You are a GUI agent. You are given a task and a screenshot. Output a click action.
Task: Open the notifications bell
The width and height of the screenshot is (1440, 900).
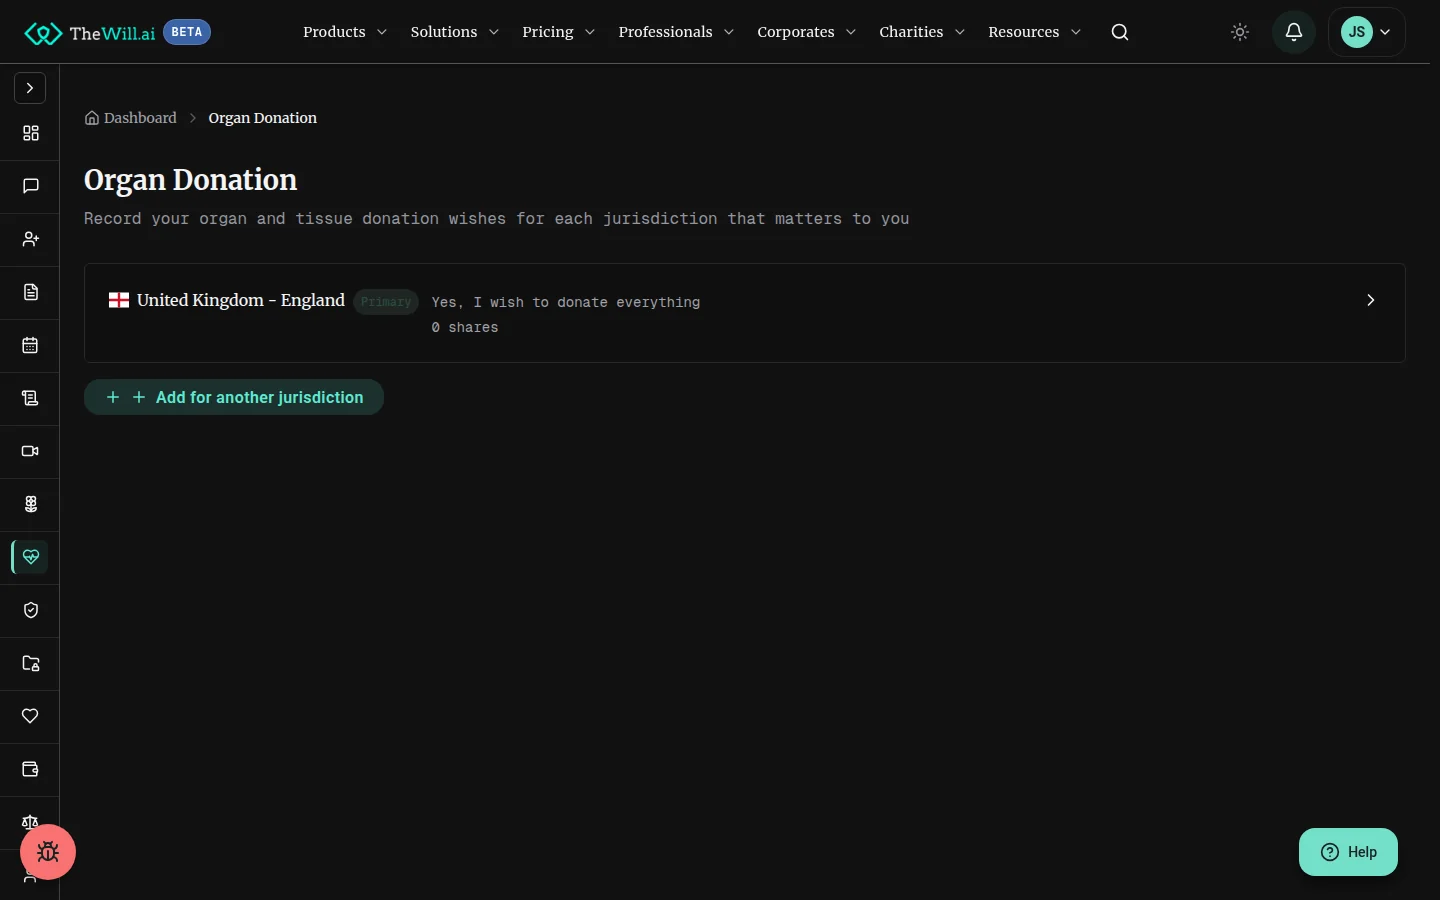coord(1294,32)
